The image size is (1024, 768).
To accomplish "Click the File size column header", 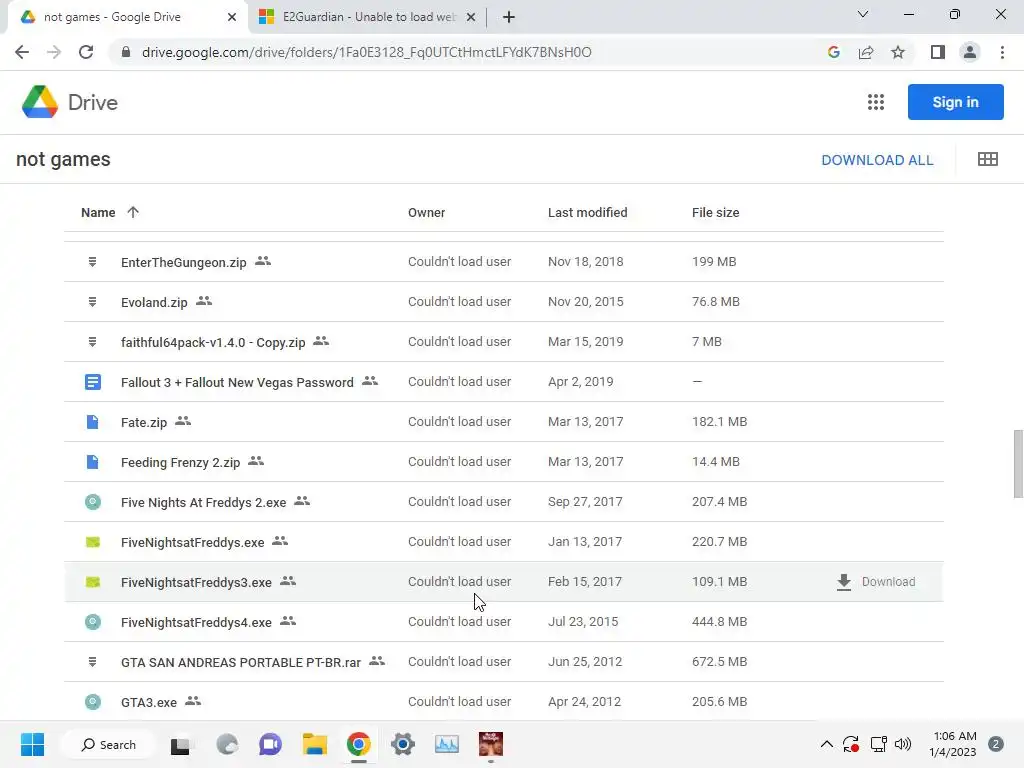I will coord(715,212).
